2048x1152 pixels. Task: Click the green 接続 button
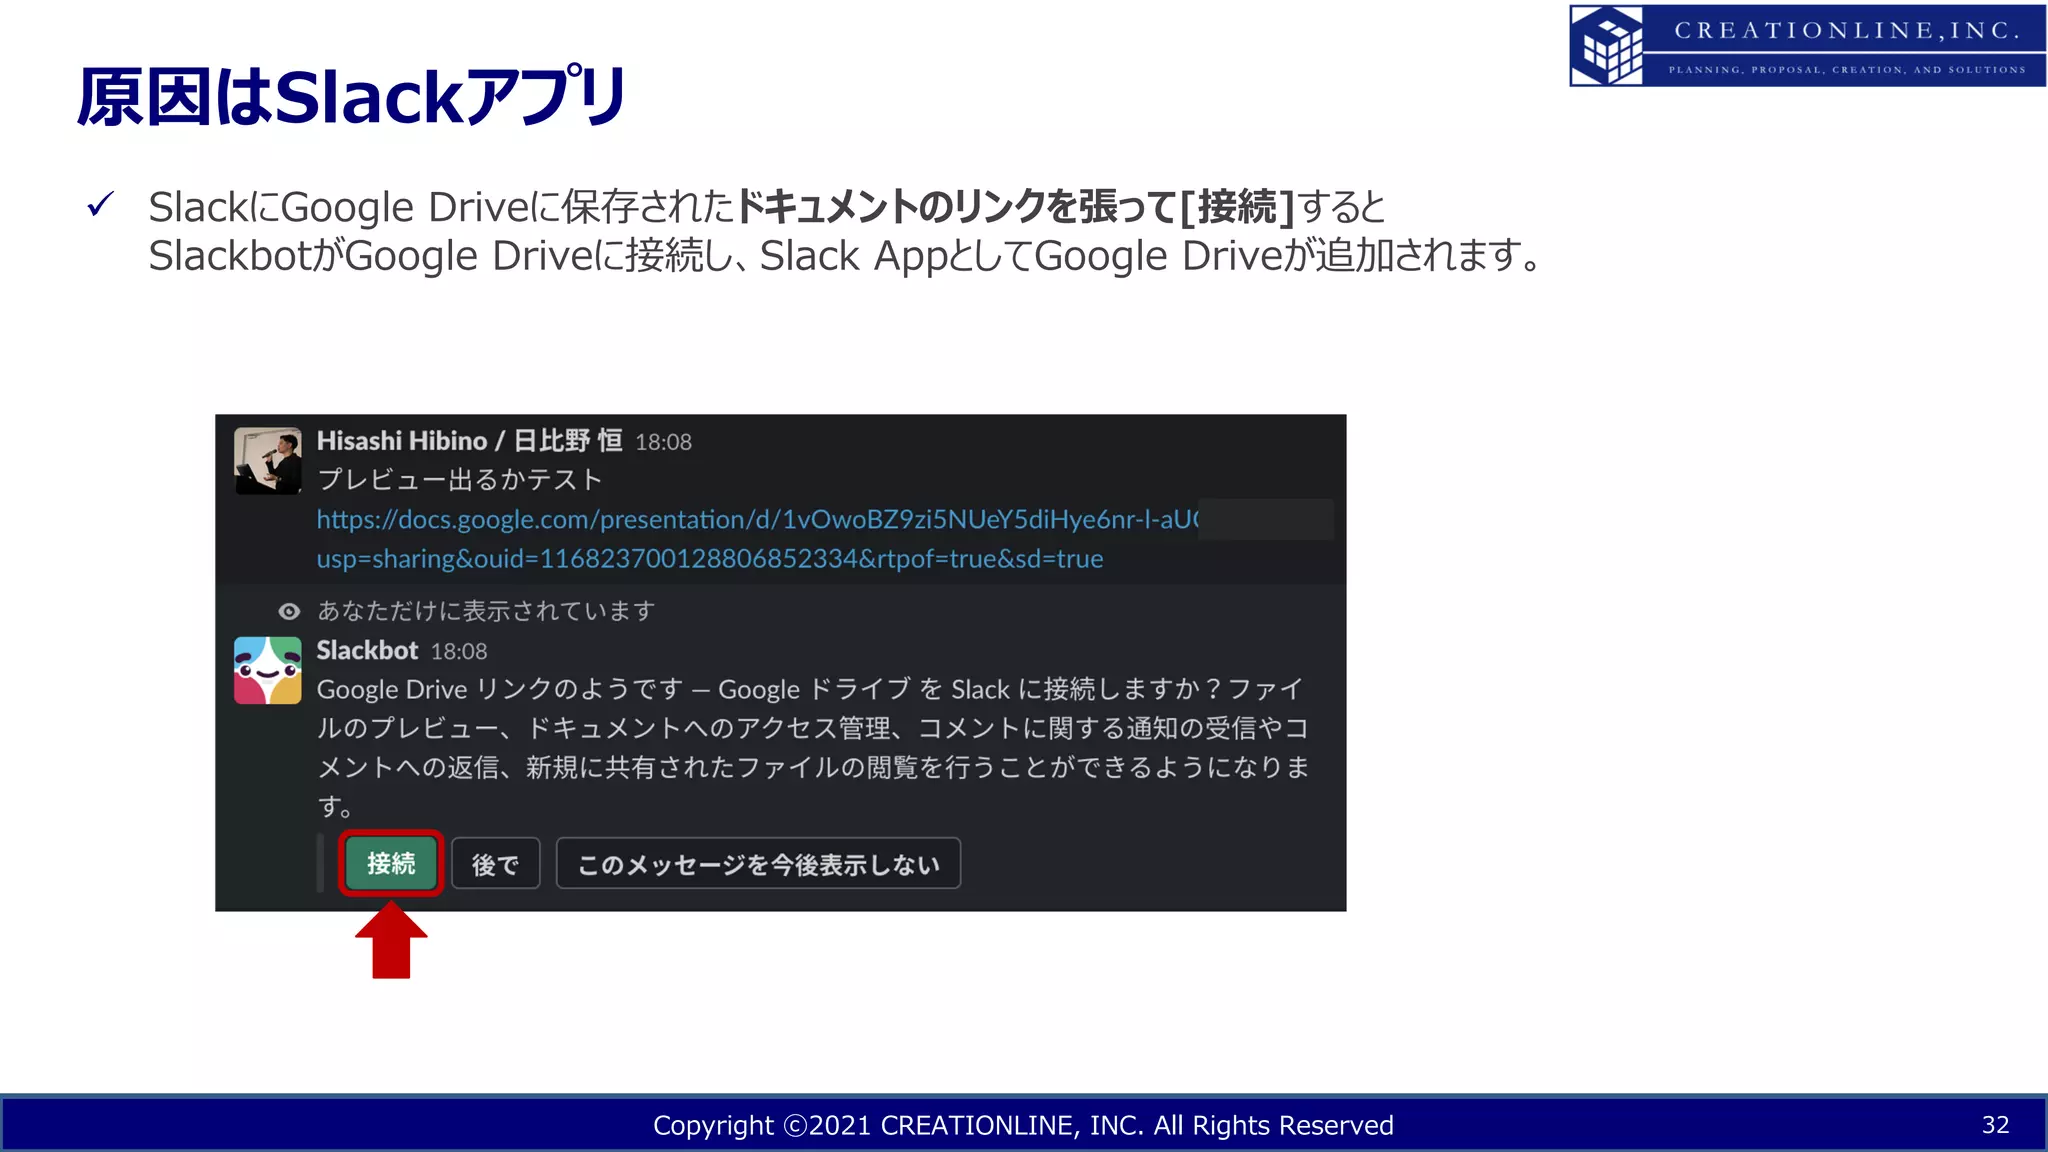click(x=391, y=863)
